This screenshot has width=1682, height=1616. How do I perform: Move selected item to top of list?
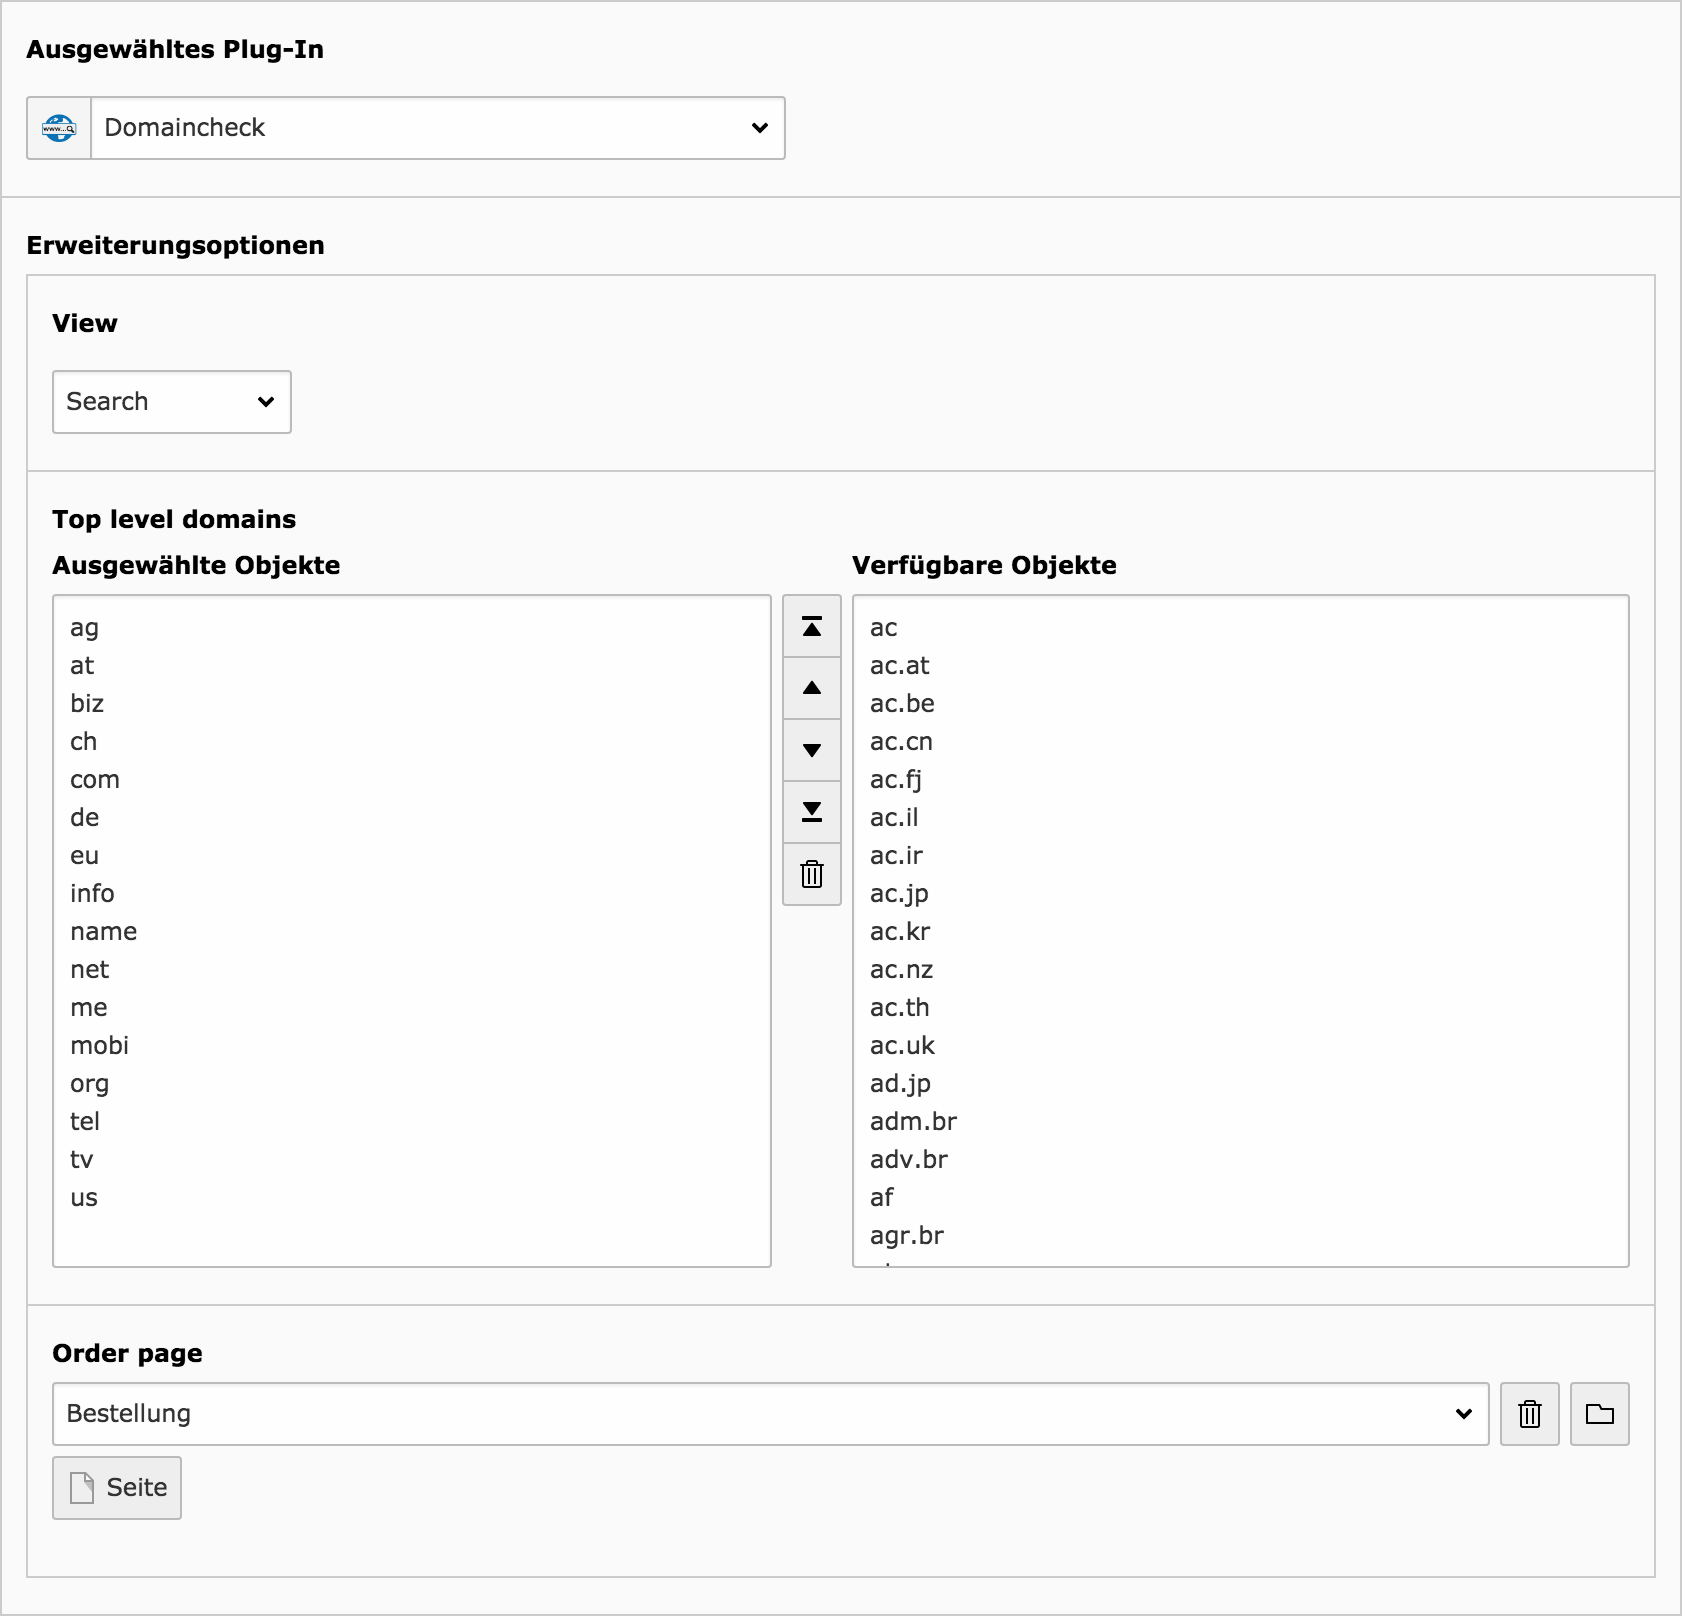click(x=812, y=627)
